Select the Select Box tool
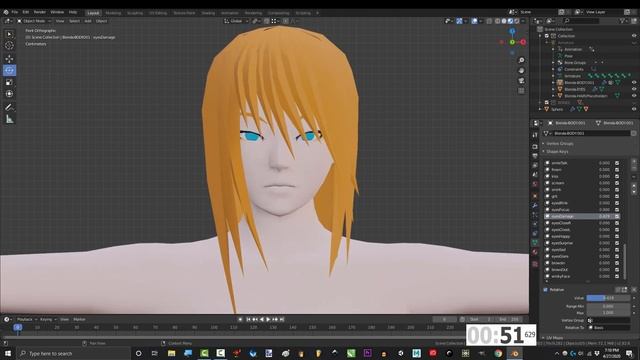 (9, 34)
